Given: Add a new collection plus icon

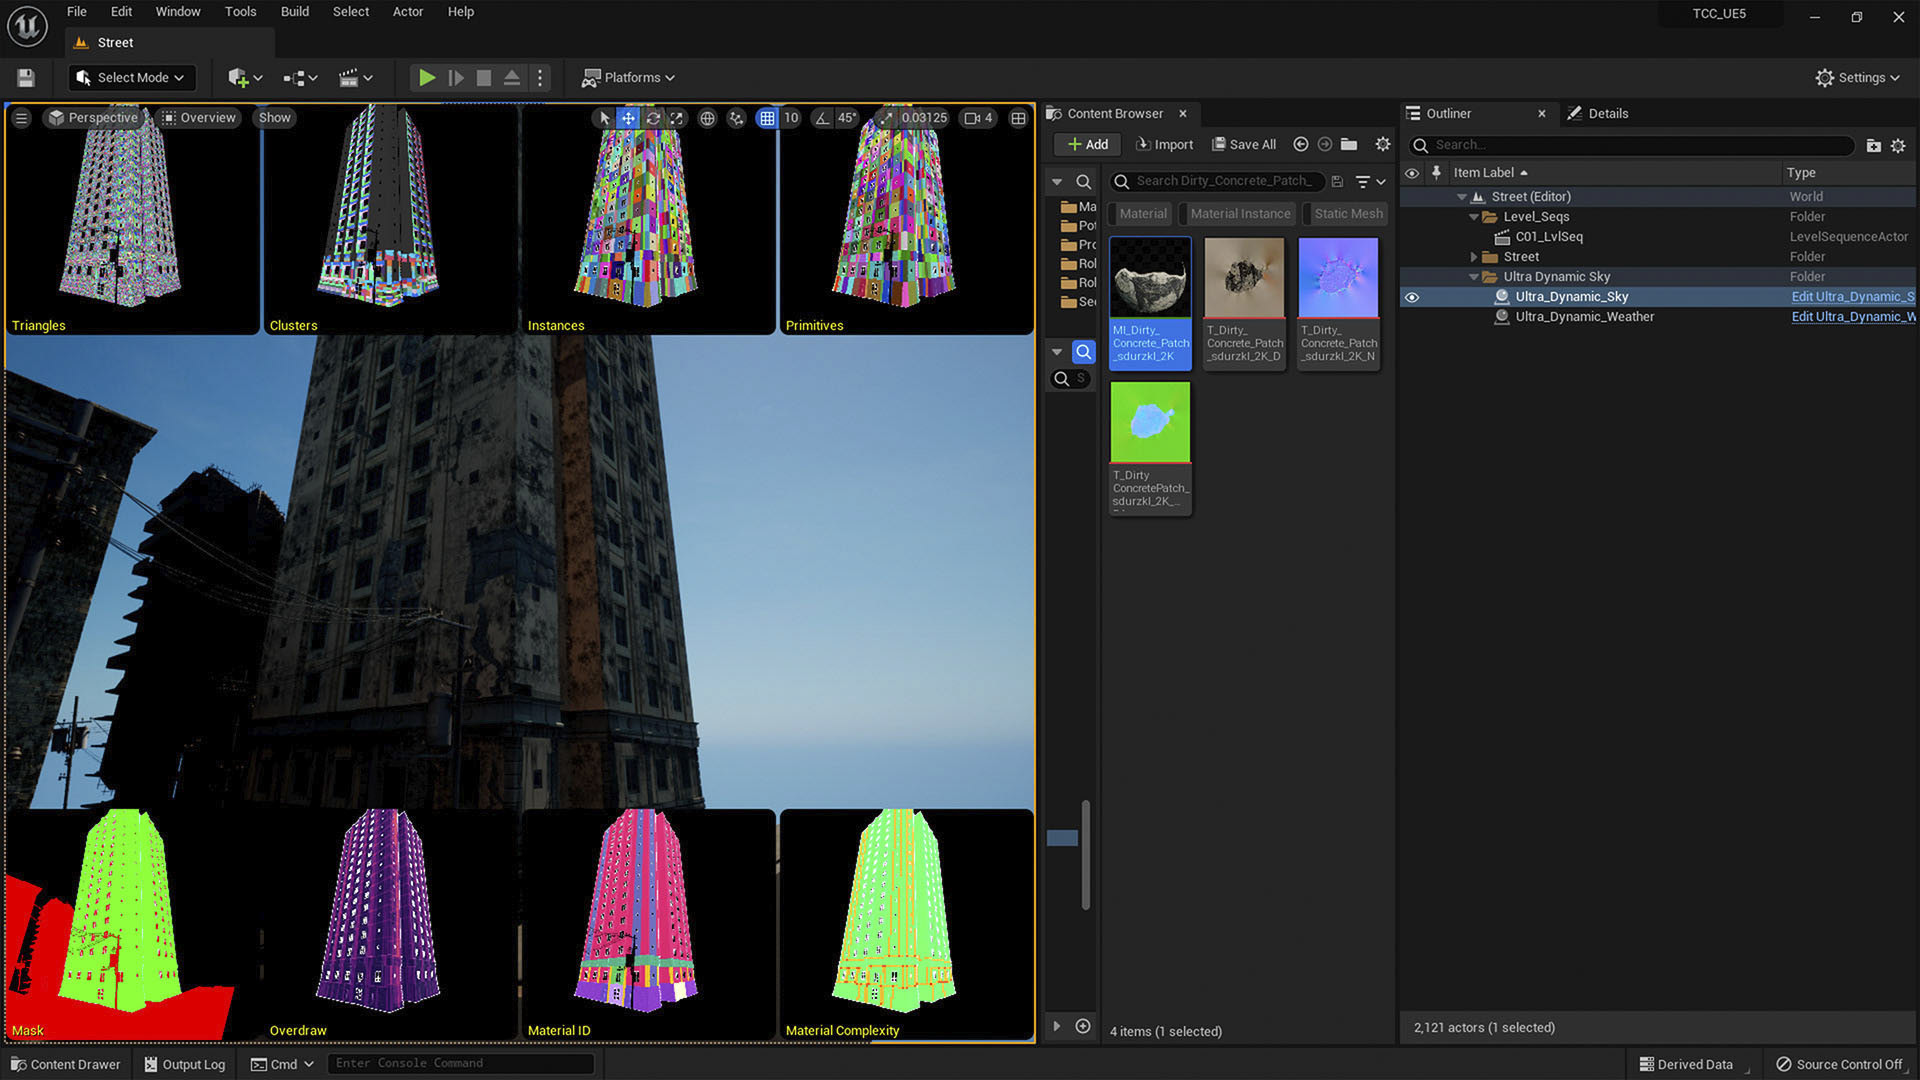Looking at the screenshot, I should (x=1083, y=1026).
